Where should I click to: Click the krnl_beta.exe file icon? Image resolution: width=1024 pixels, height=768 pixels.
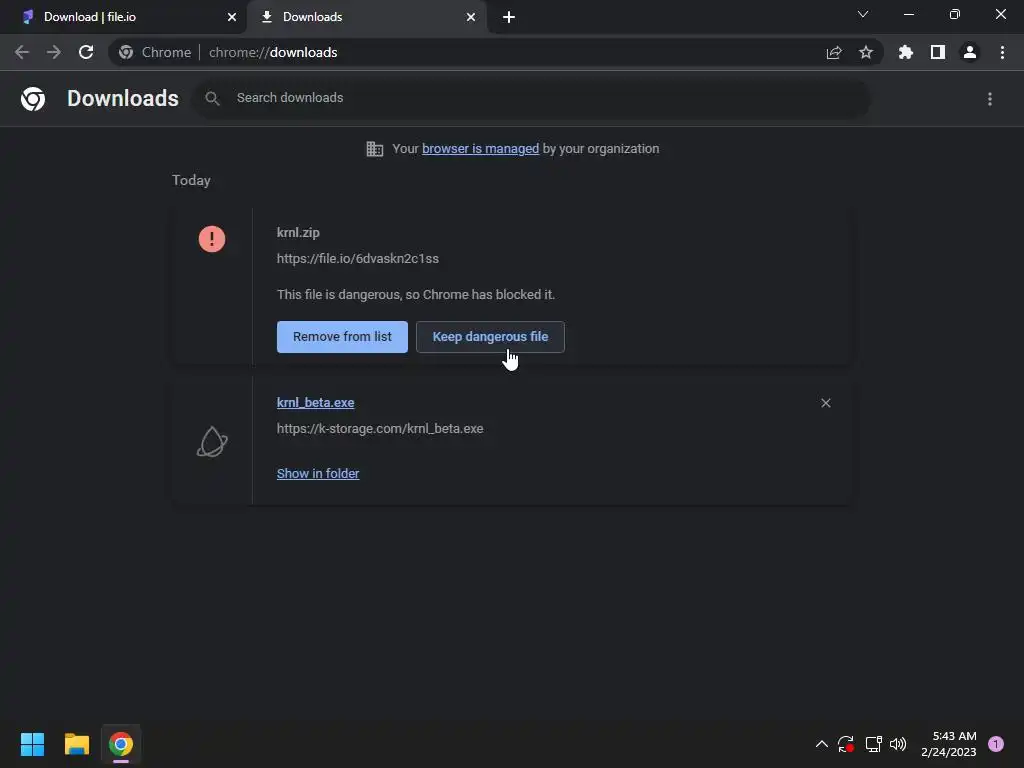tap(212, 442)
